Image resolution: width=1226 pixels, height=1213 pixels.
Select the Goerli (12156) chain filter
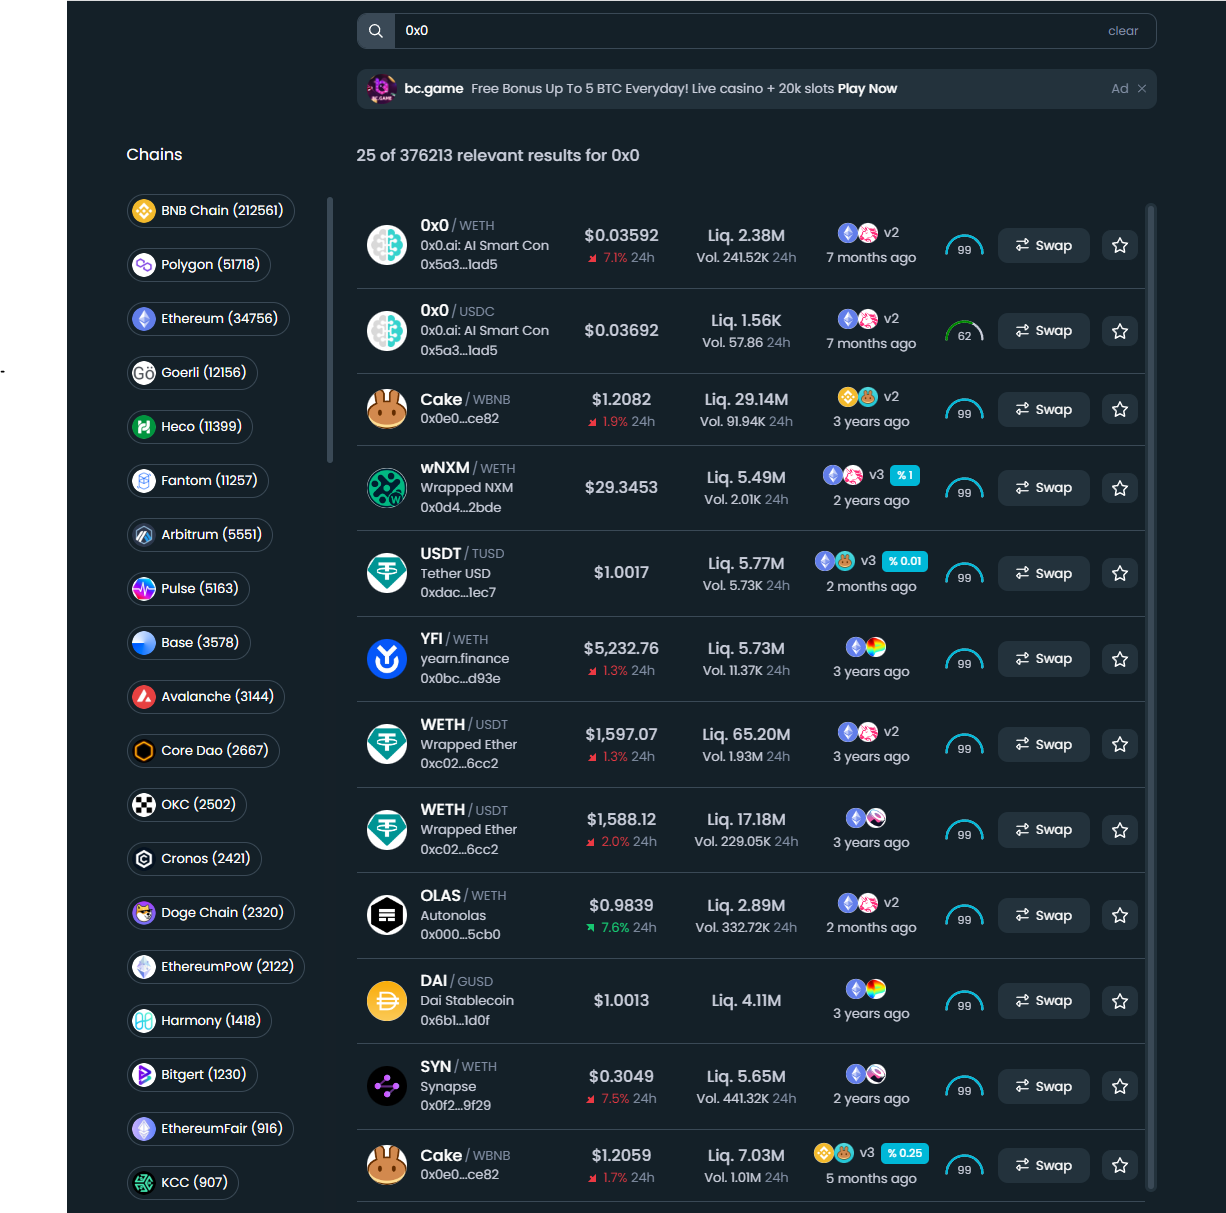(192, 373)
